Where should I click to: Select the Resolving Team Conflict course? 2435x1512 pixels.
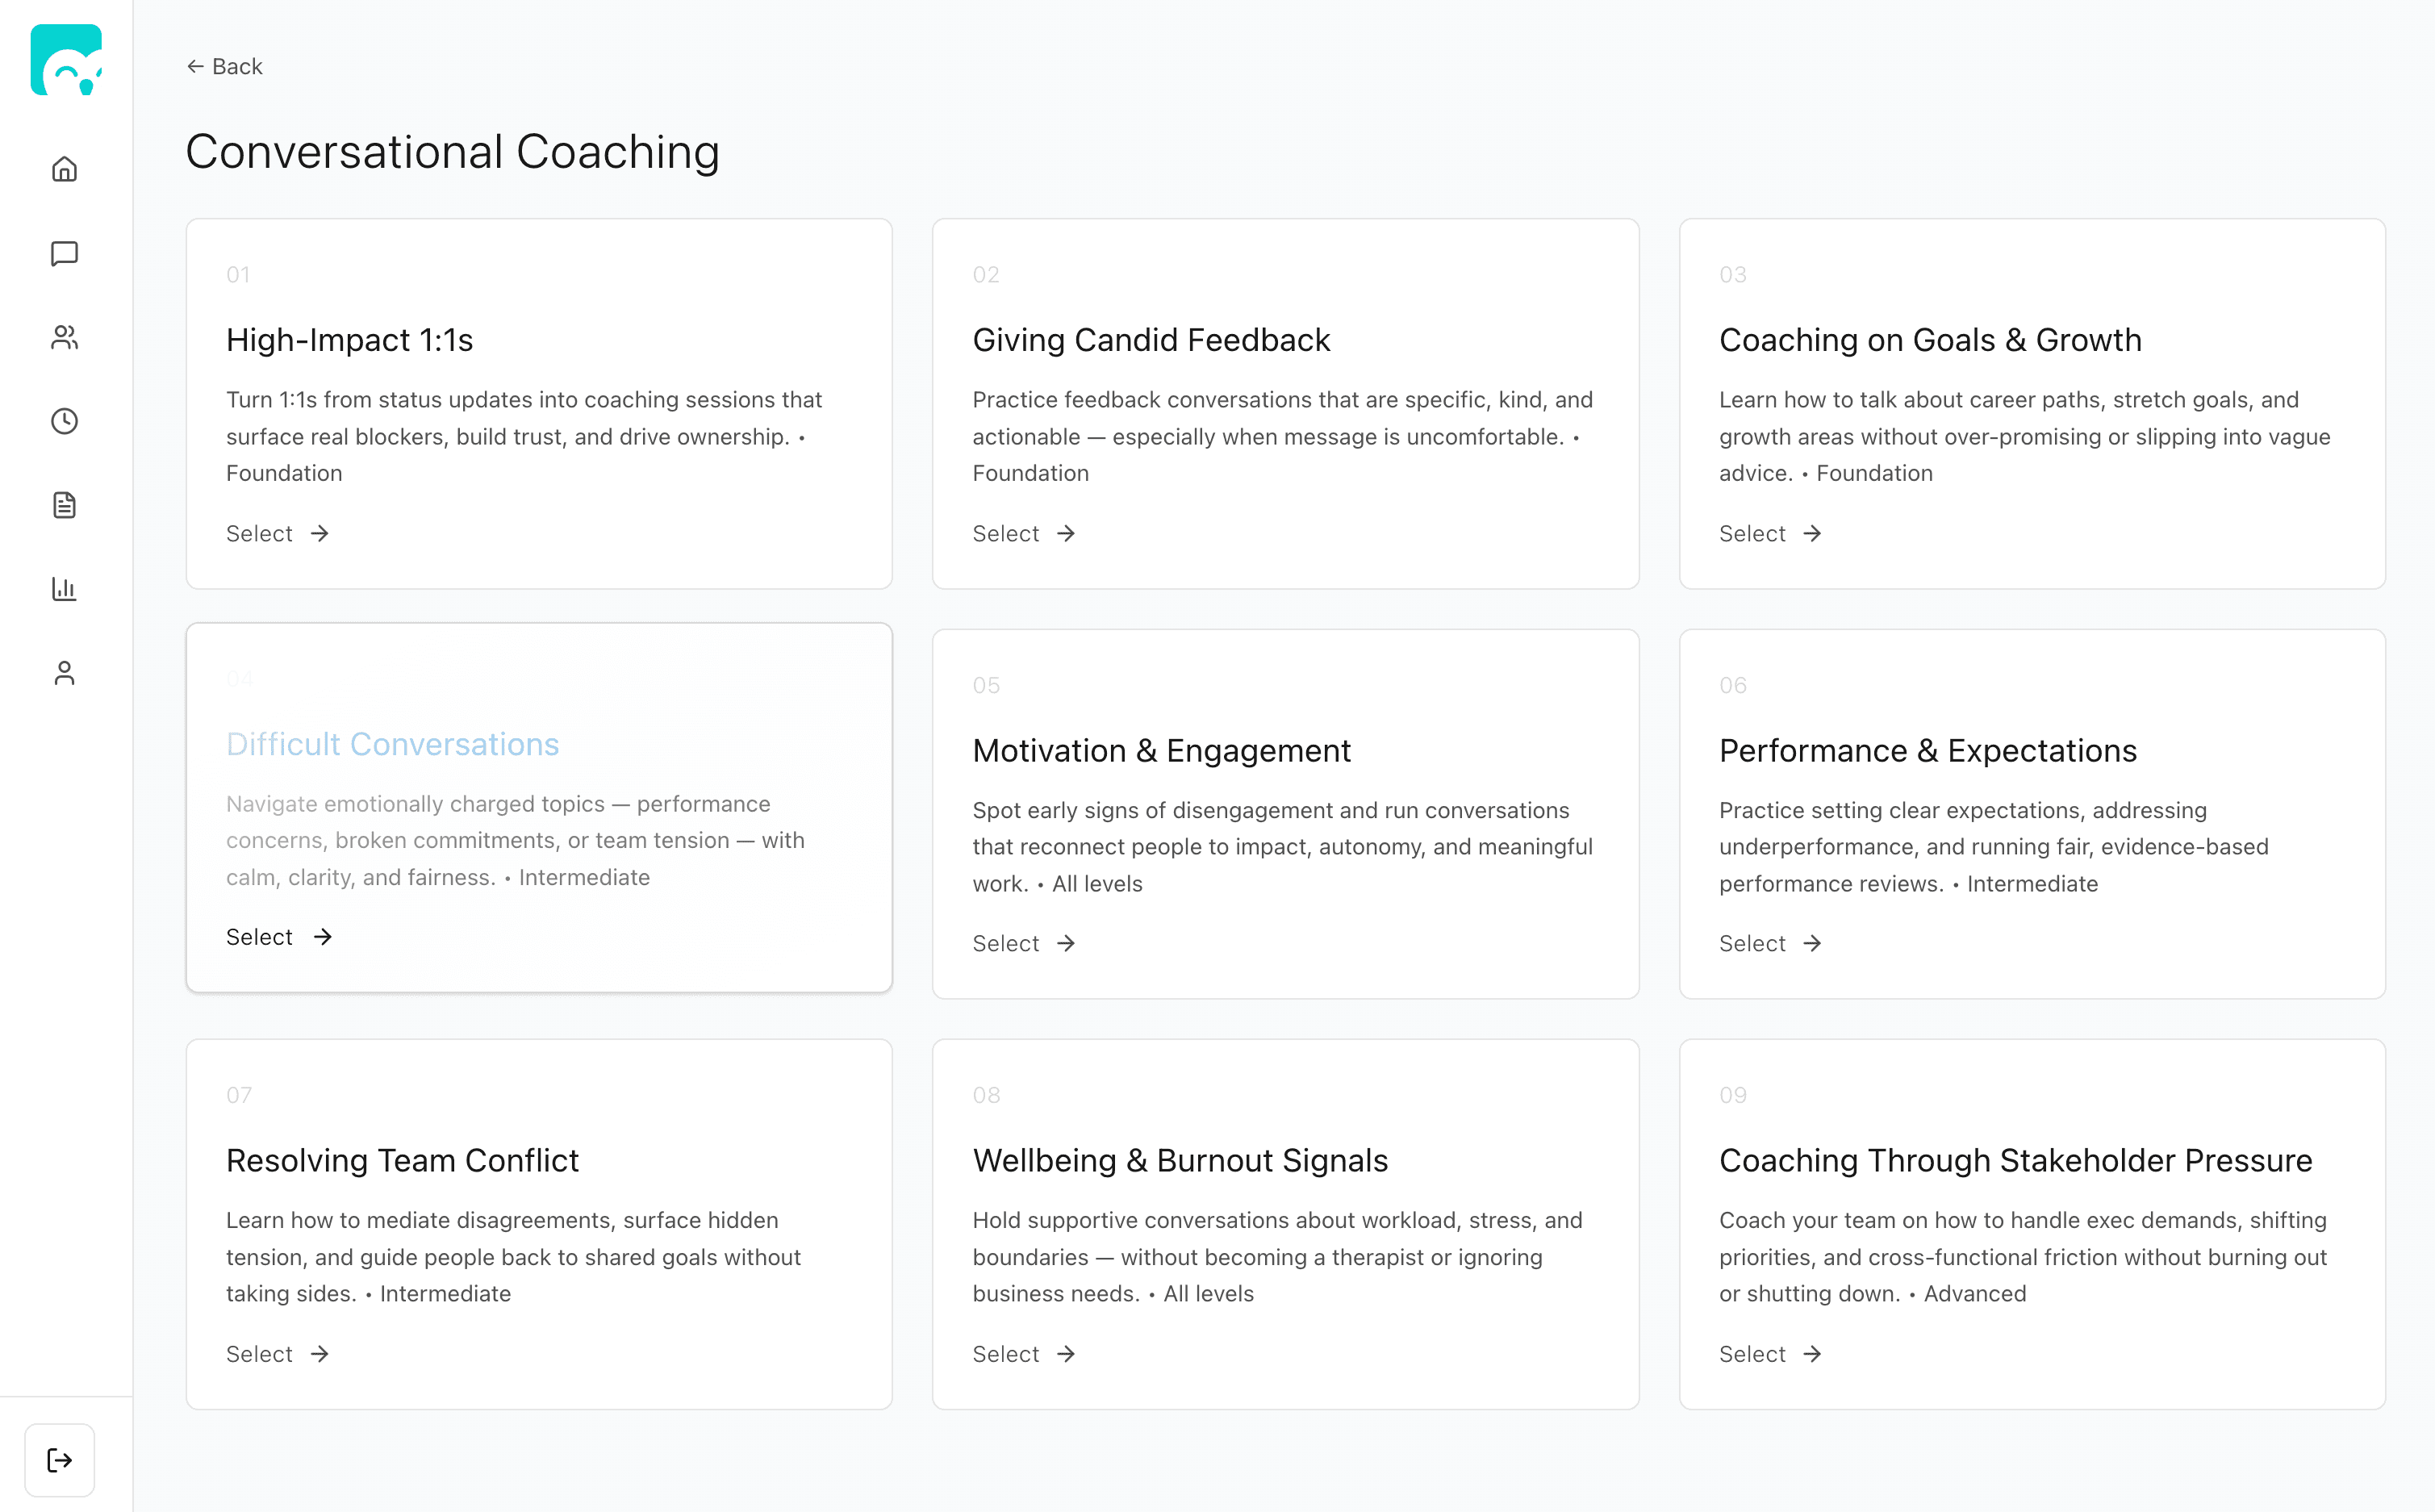click(277, 1354)
